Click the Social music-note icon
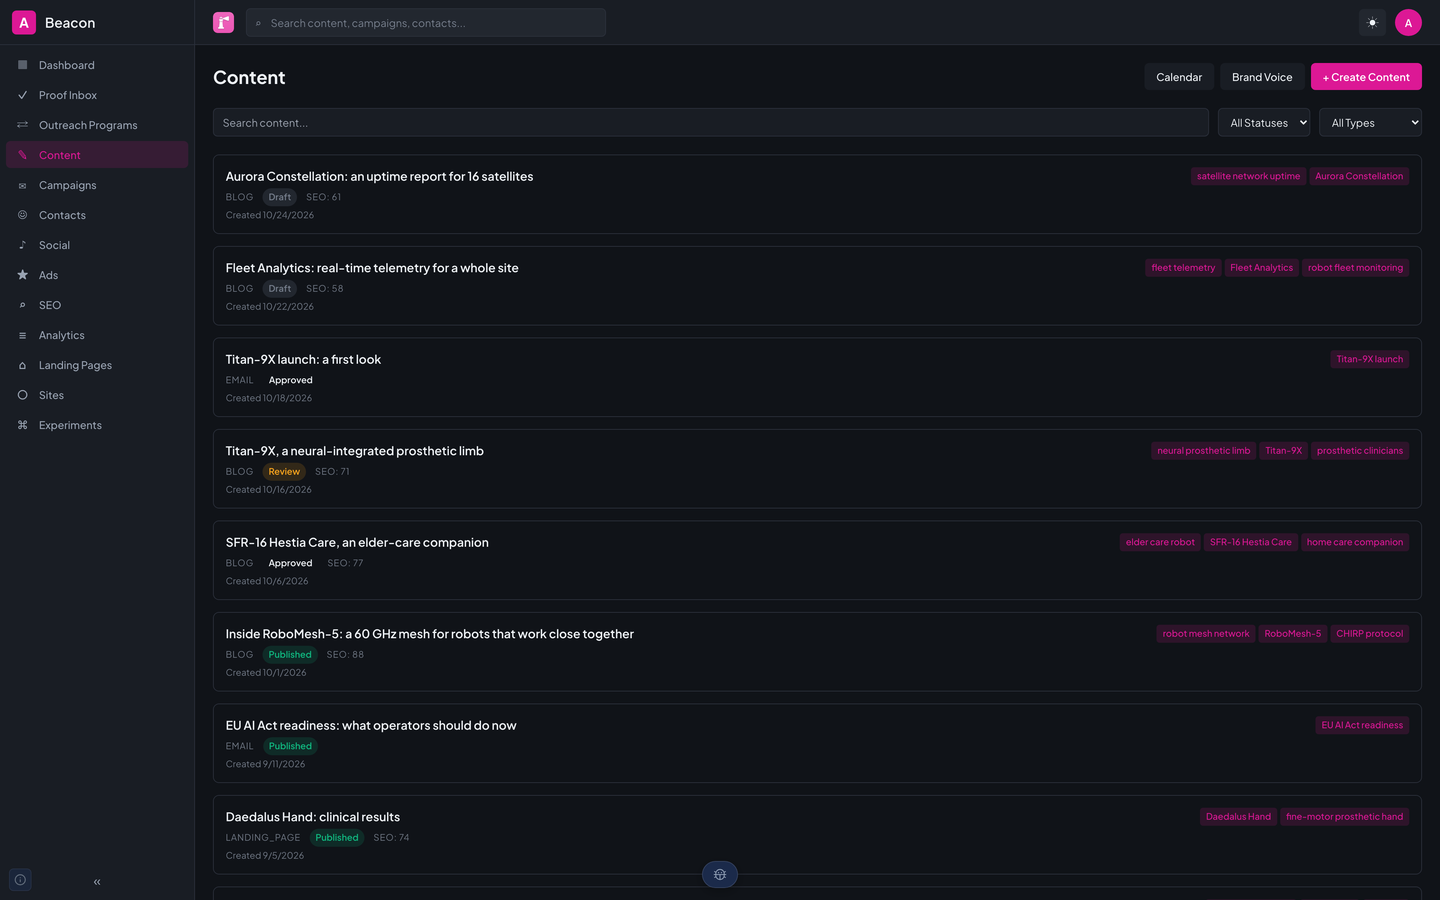This screenshot has width=1440, height=900. pos(22,245)
